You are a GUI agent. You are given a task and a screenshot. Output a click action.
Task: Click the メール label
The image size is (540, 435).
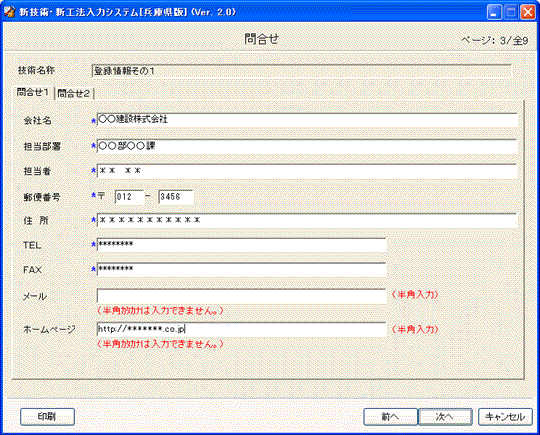pyautogui.click(x=34, y=296)
